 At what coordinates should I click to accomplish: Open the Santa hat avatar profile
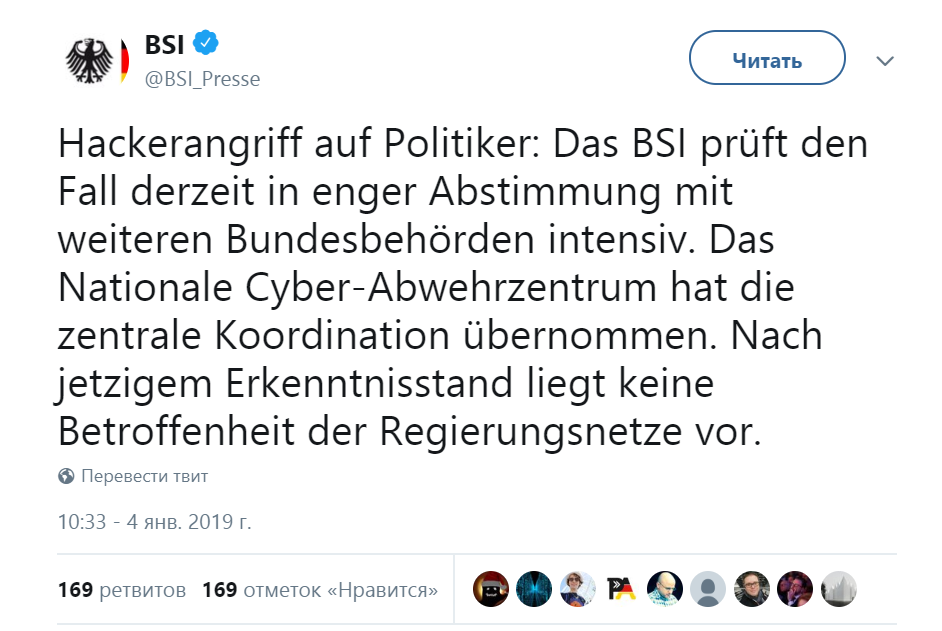pyautogui.click(x=491, y=589)
